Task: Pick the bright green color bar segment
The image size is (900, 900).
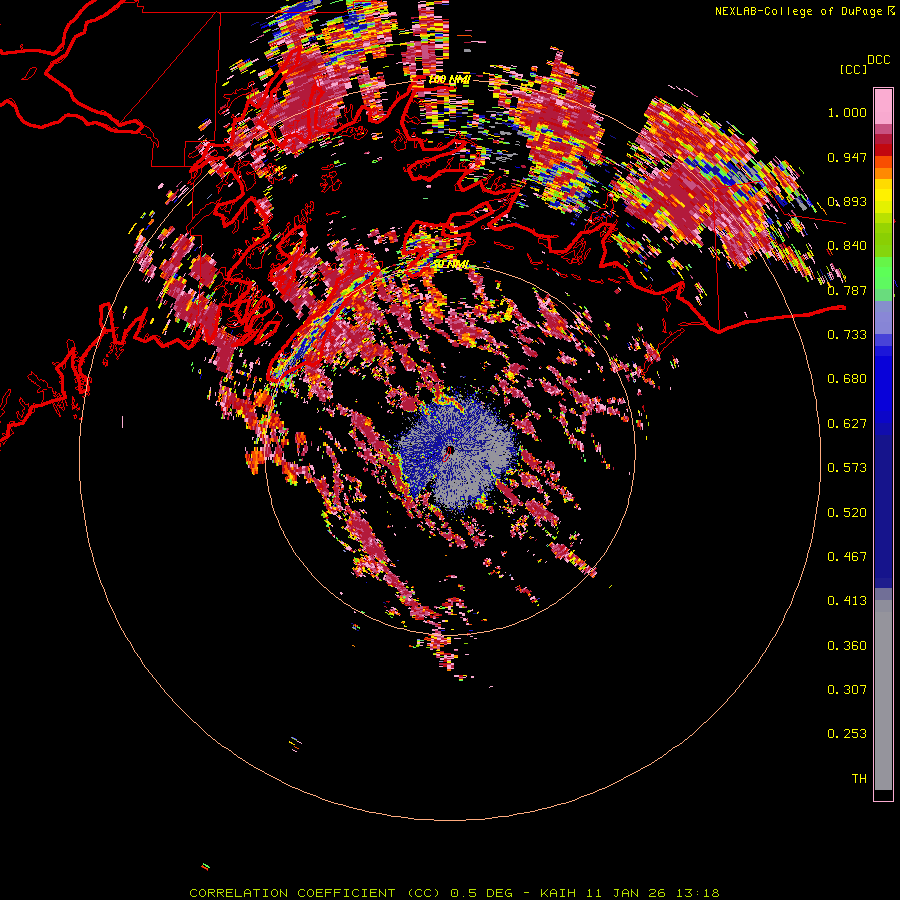Action: click(883, 273)
